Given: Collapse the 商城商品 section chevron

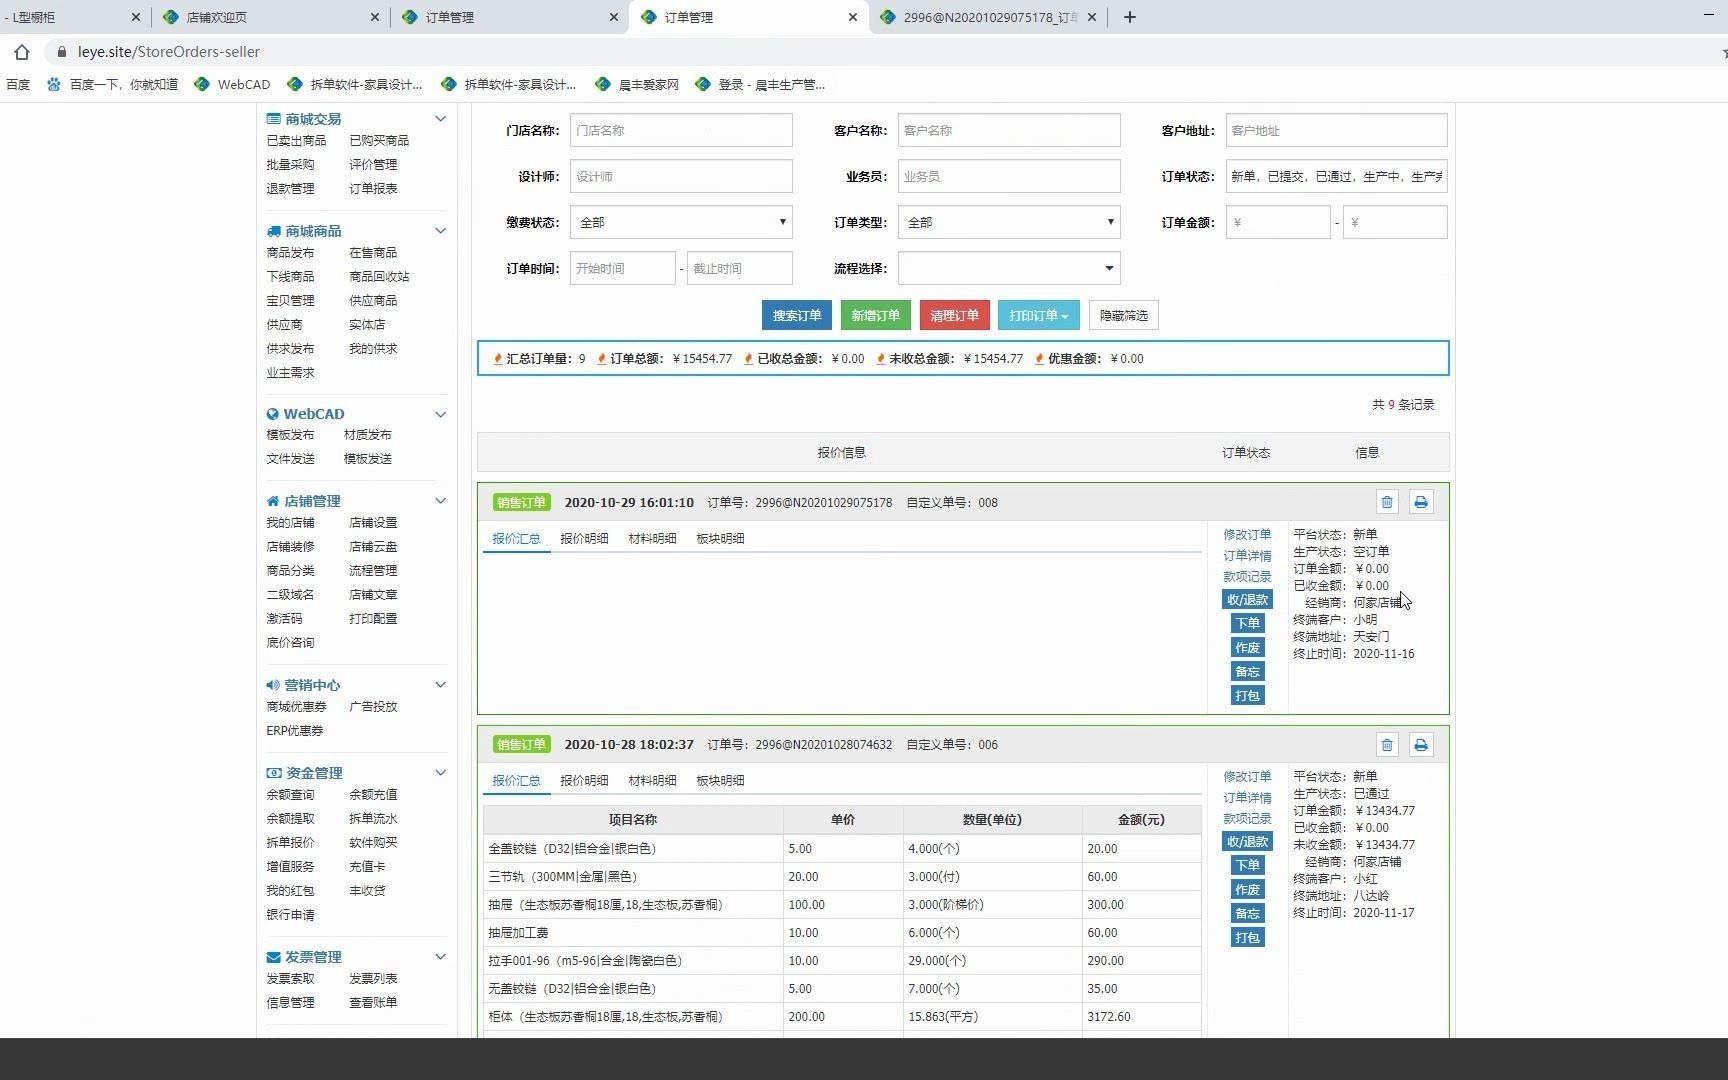Looking at the screenshot, I should [440, 231].
